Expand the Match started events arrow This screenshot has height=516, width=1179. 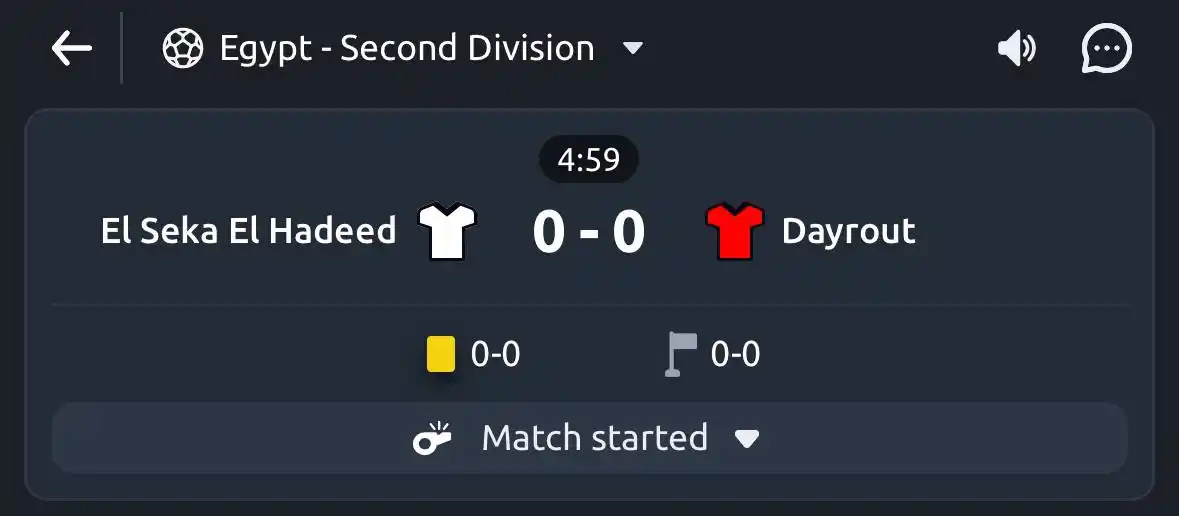pyautogui.click(x=747, y=439)
